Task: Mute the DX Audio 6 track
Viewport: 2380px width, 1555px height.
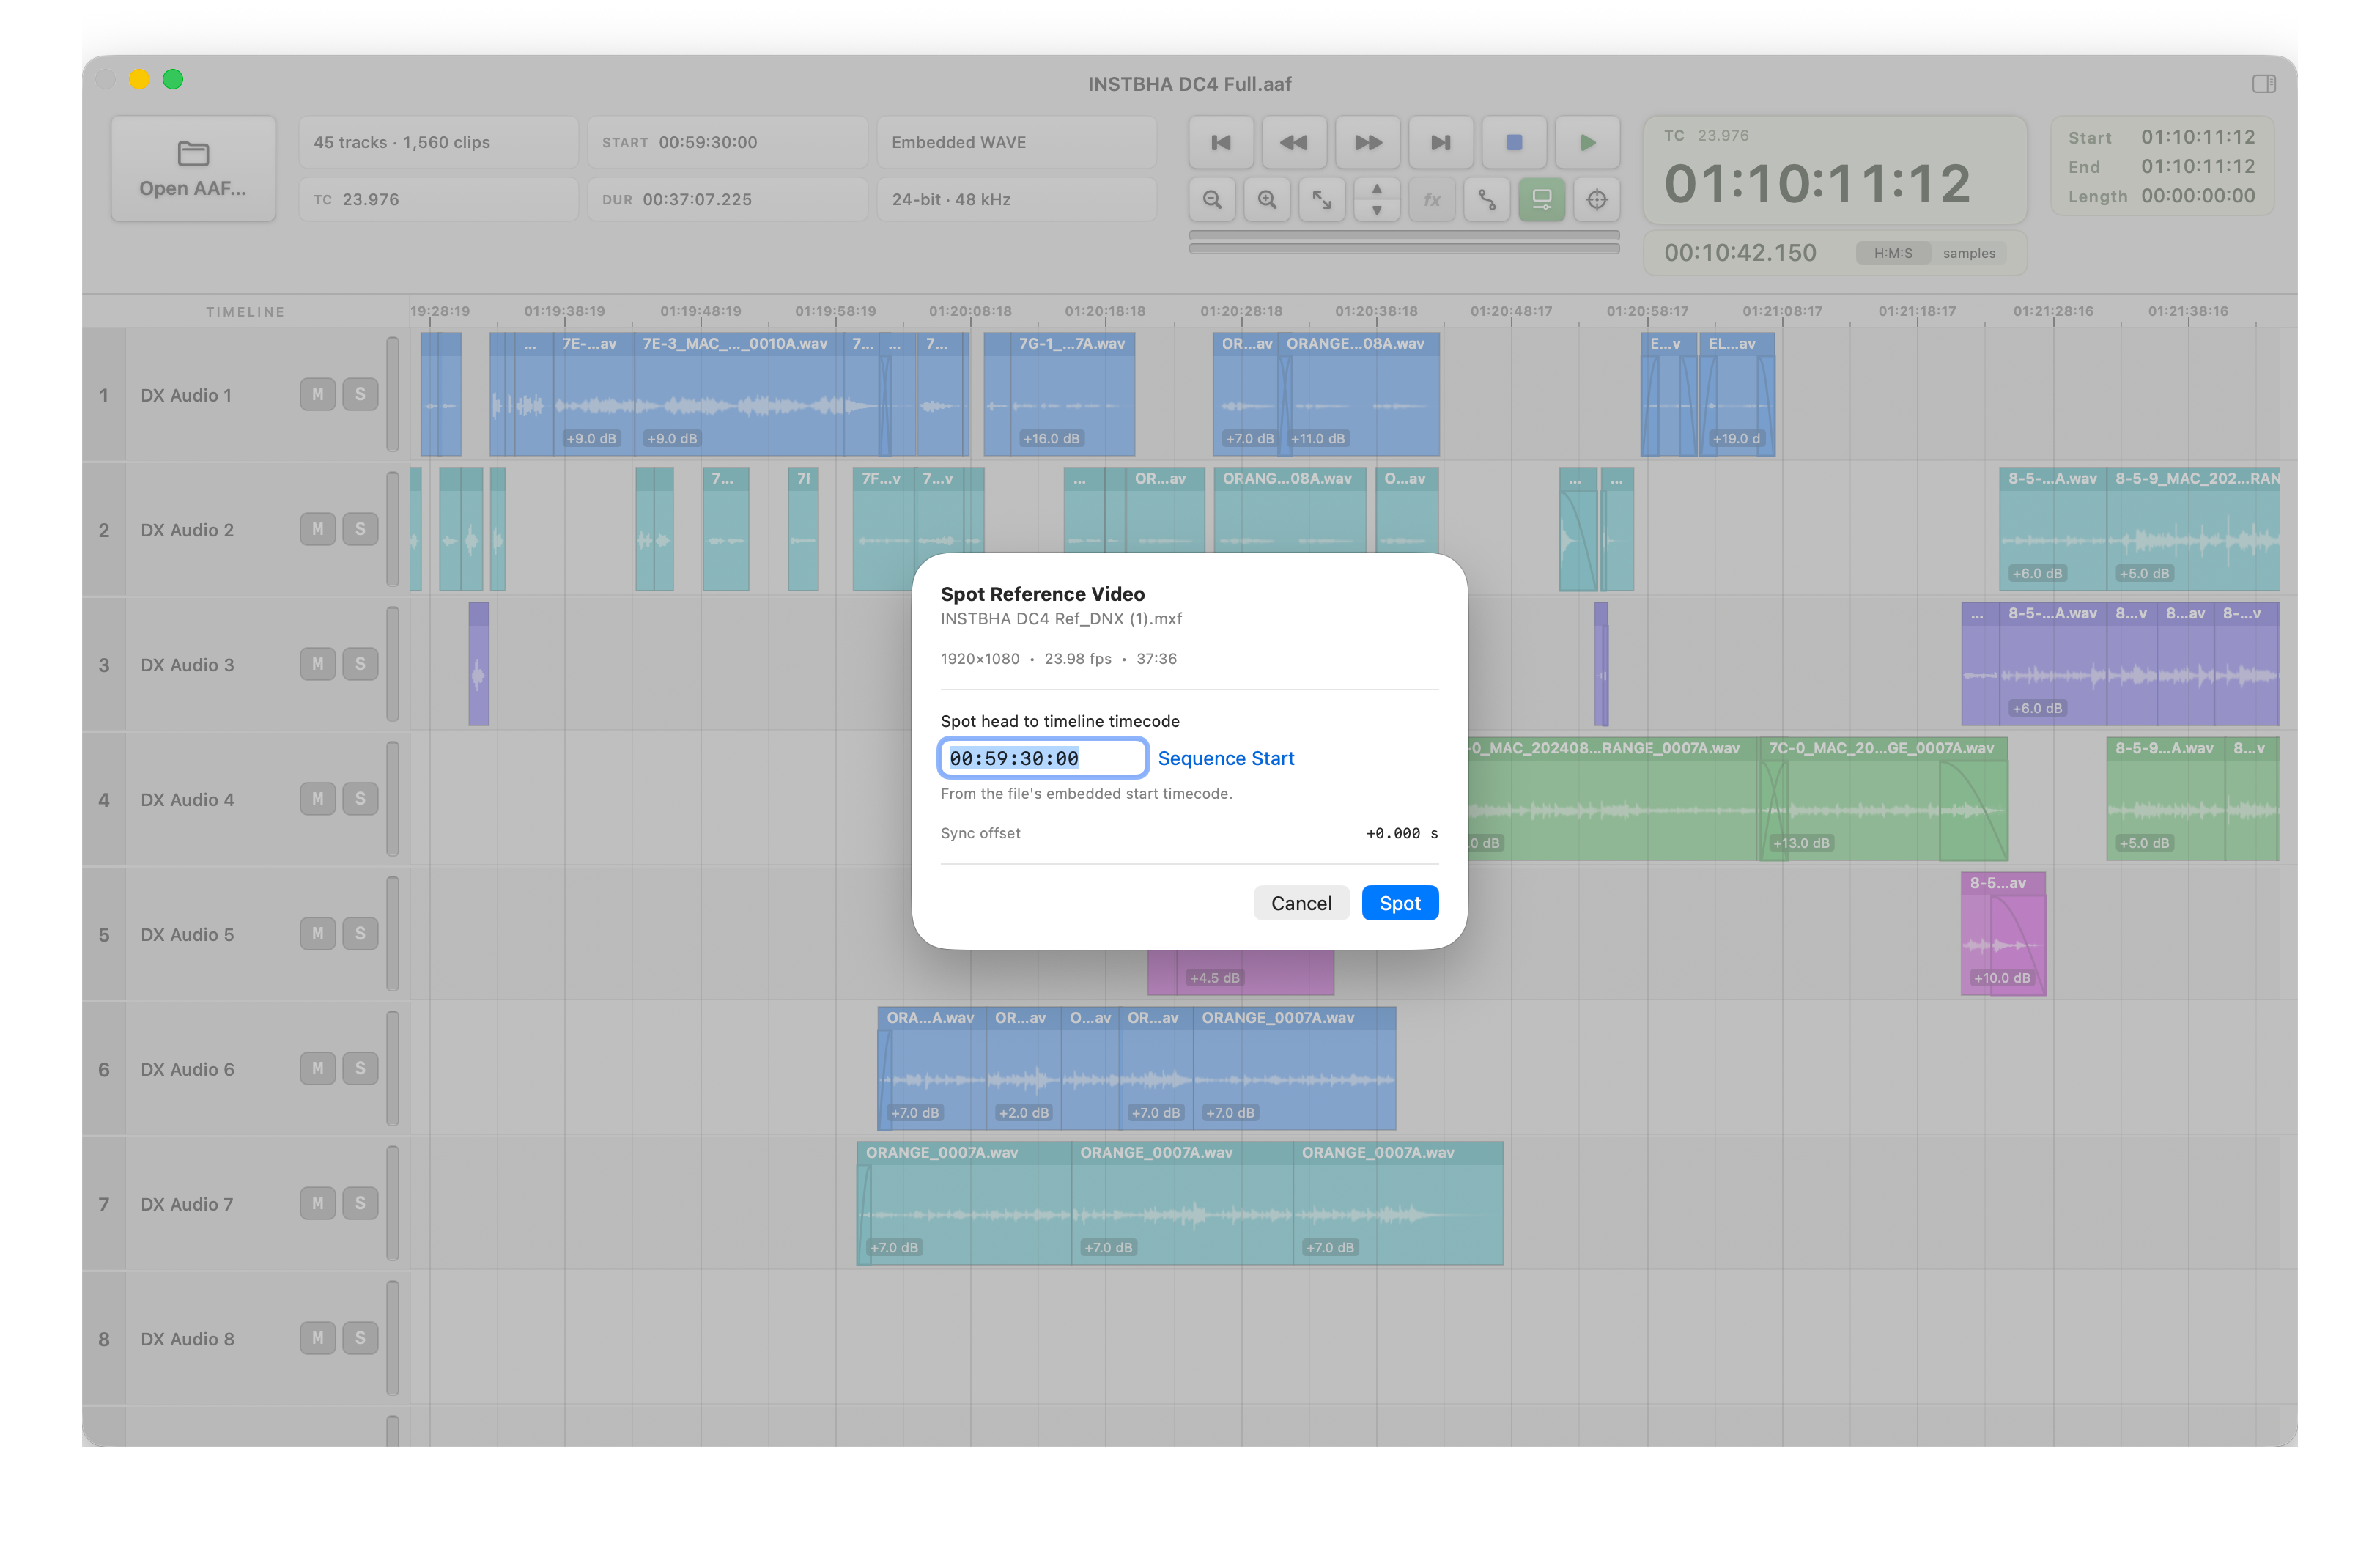Action: [x=318, y=1068]
